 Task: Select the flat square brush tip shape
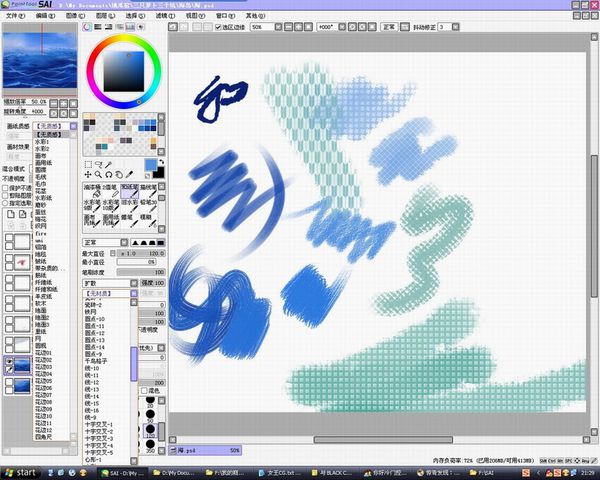pos(161,243)
